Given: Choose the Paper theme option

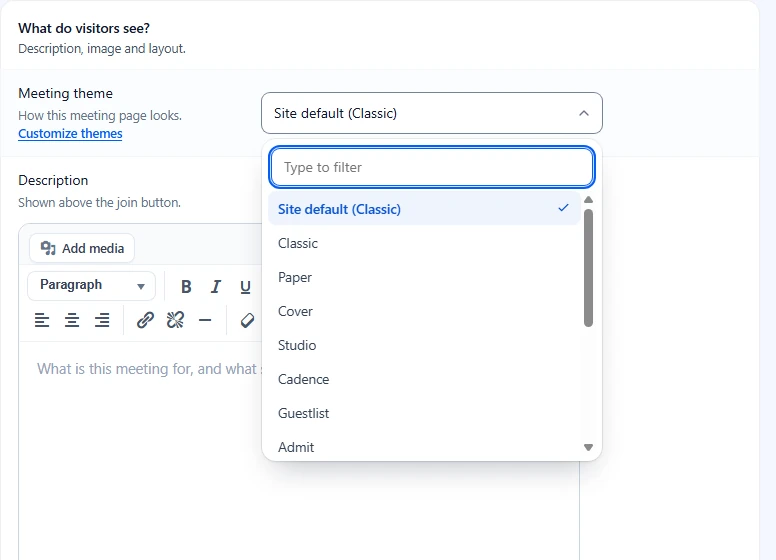Looking at the screenshot, I should coord(424,278).
